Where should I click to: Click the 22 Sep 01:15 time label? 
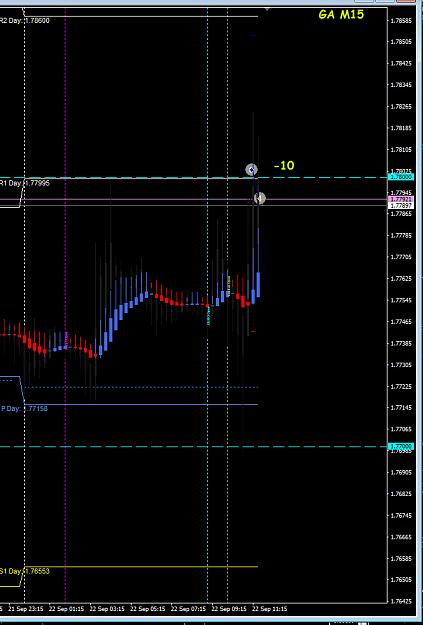(69, 609)
